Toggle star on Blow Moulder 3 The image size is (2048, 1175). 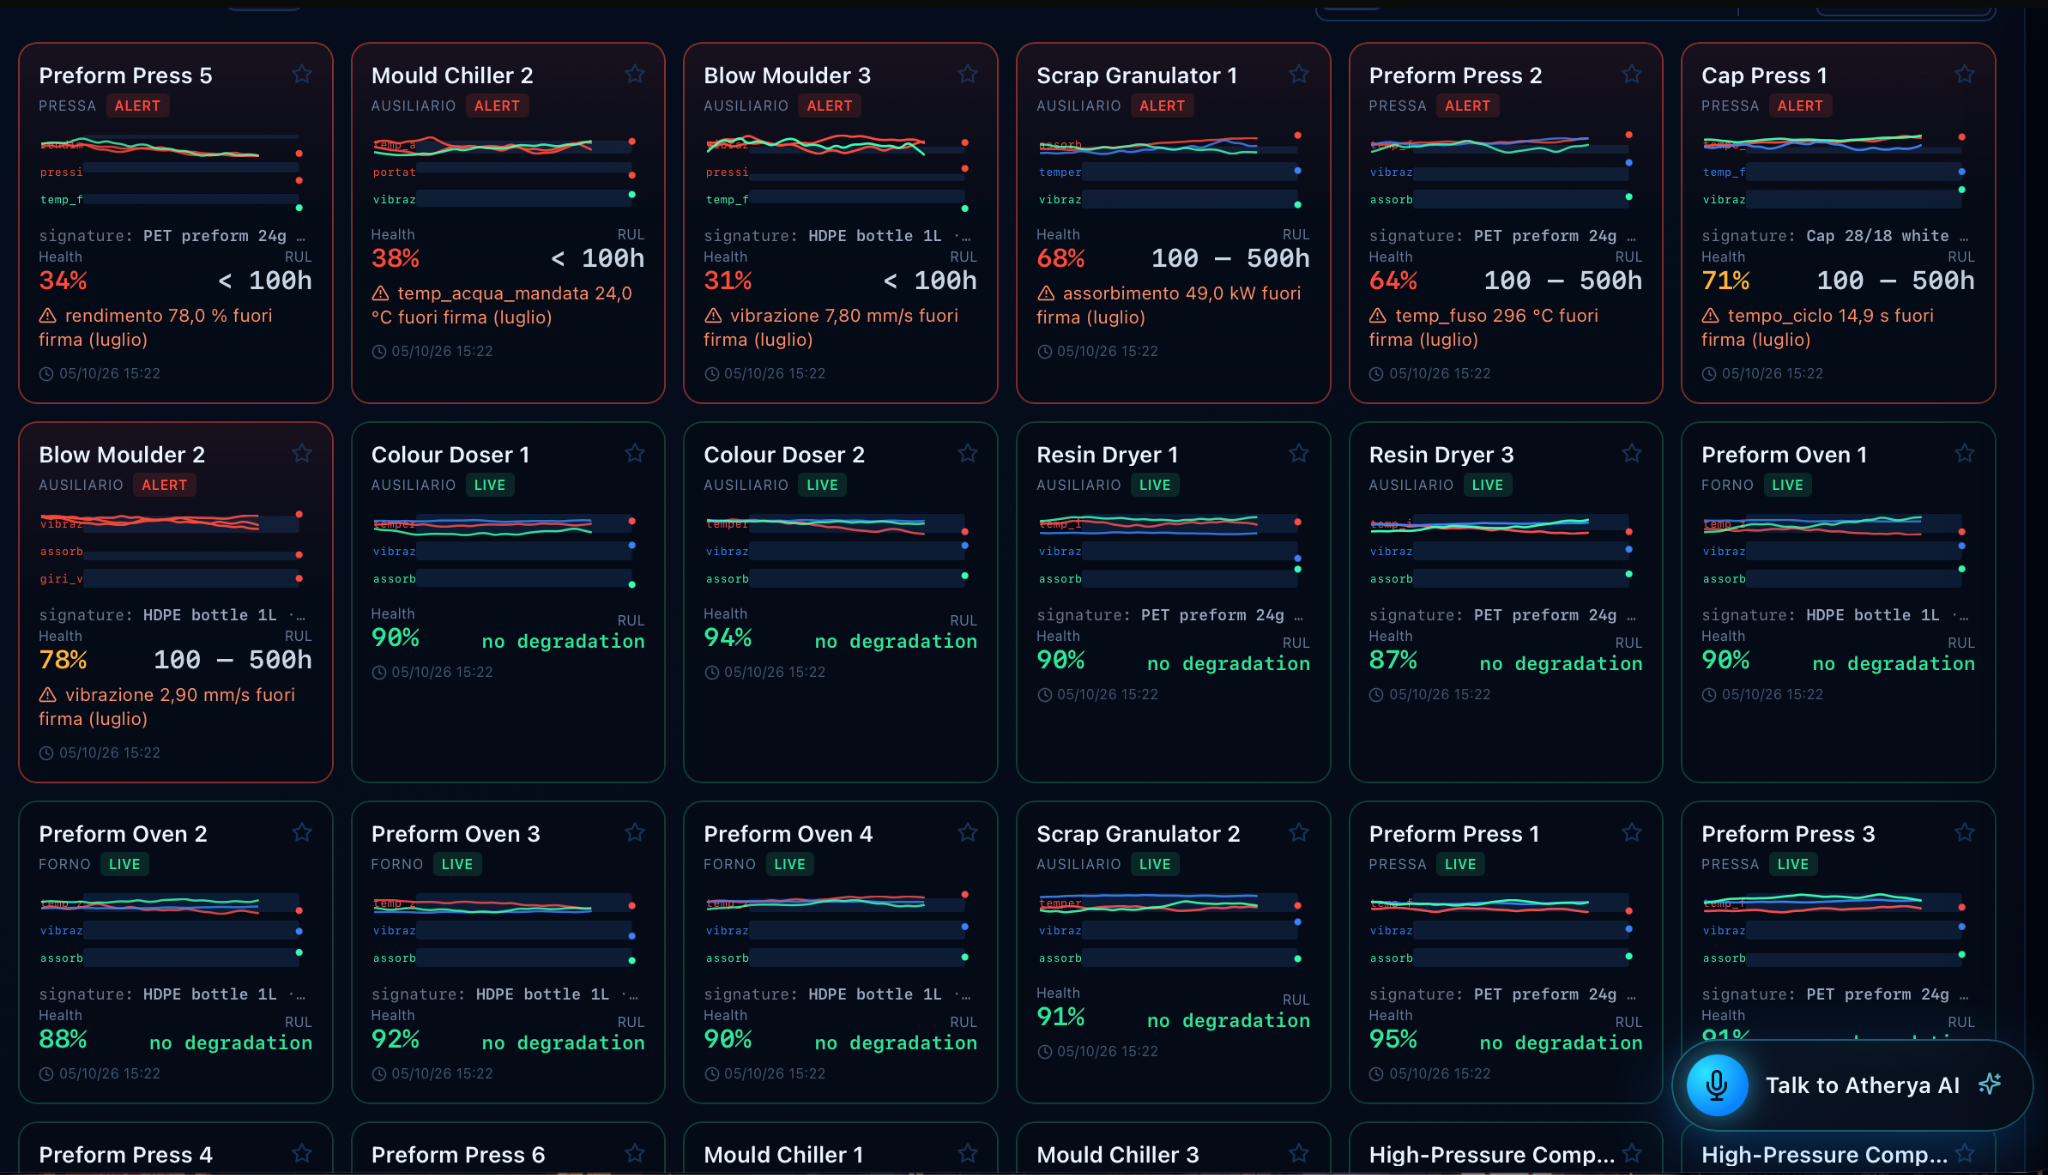click(x=967, y=74)
